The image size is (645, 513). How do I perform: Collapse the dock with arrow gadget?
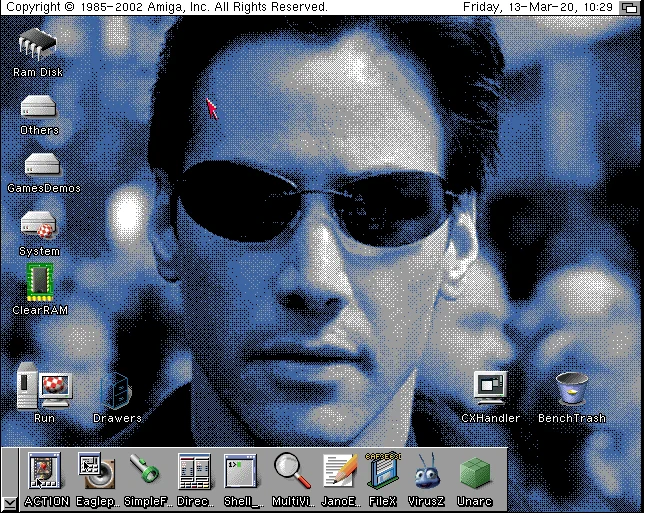tap(10, 504)
